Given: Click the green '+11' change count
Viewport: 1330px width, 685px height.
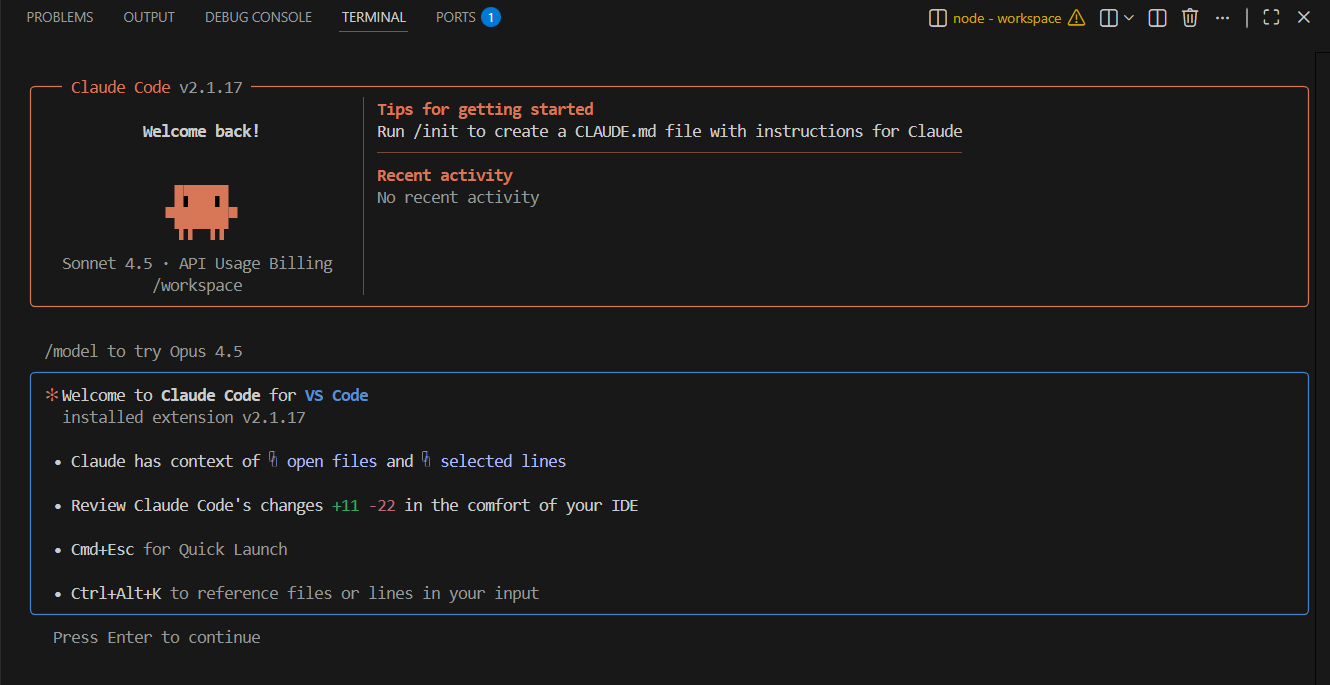Looking at the screenshot, I should (x=346, y=505).
